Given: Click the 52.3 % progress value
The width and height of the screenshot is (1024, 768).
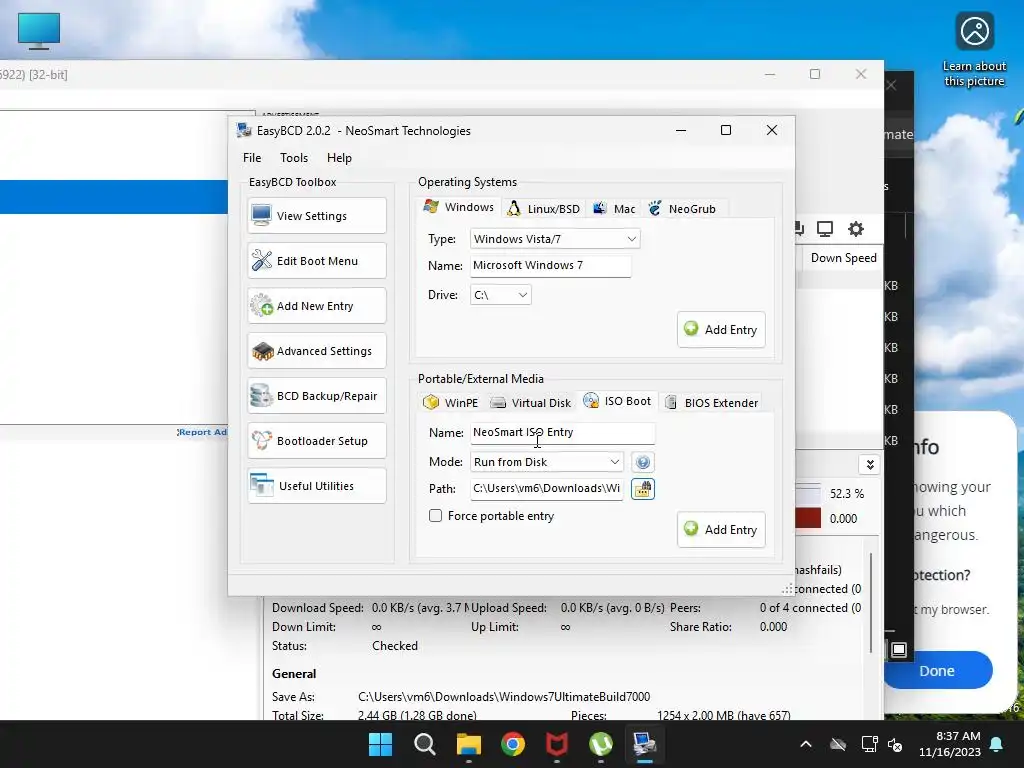Looking at the screenshot, I should [847, 494].
